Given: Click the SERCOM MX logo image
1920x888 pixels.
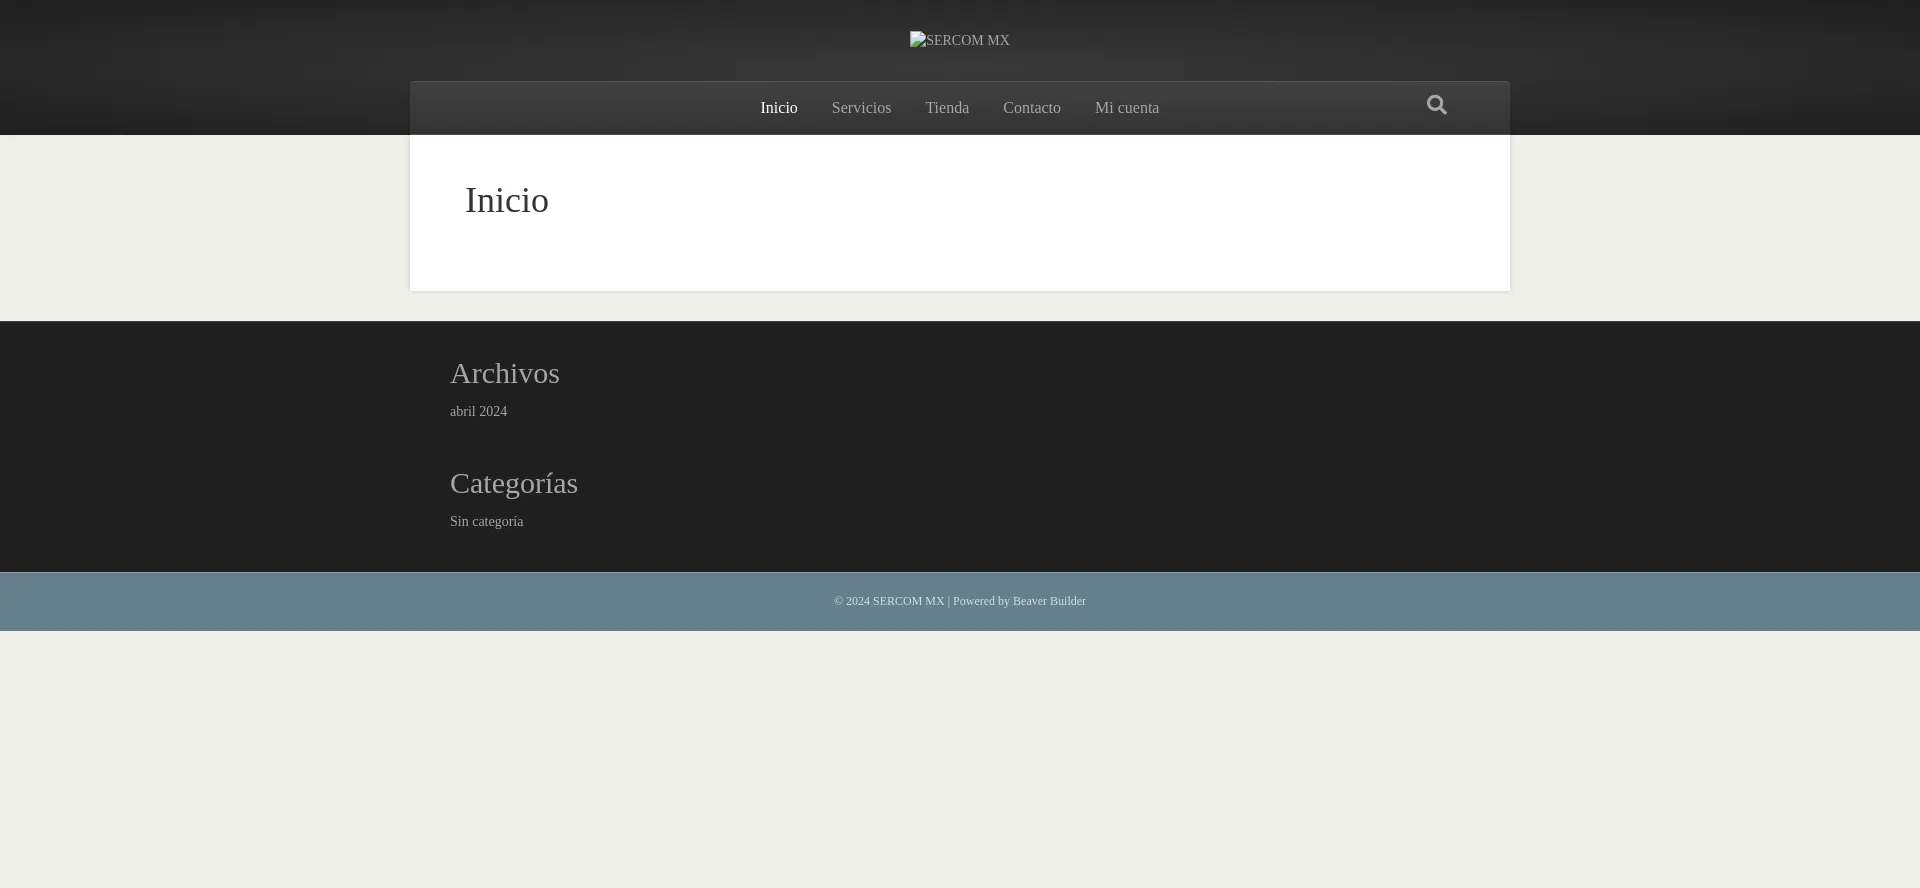Looking at the screenshot, I should (x=960, y=40).
